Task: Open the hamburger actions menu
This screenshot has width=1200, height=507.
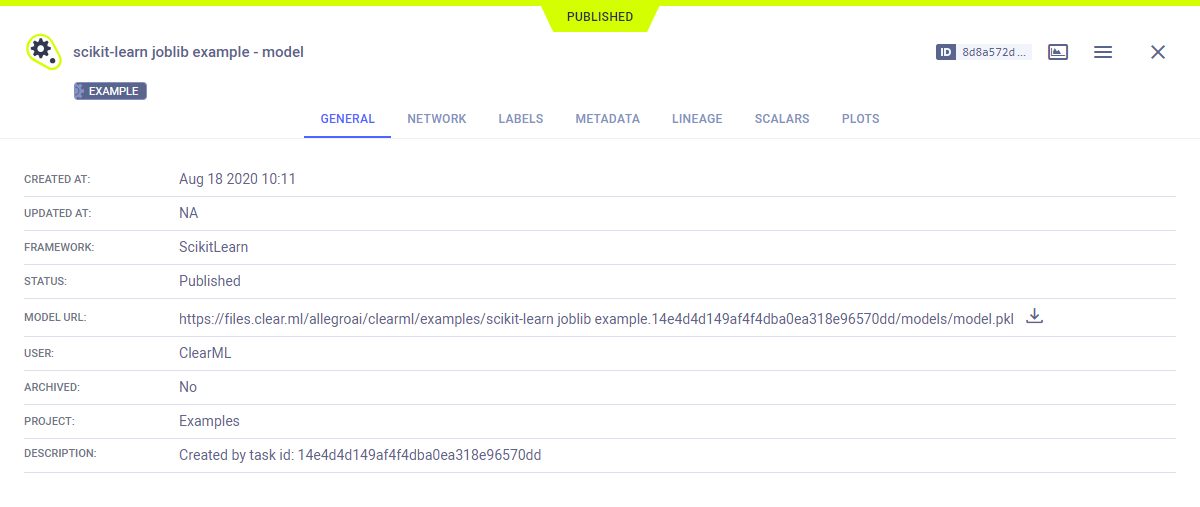Action: (1103, 52)
